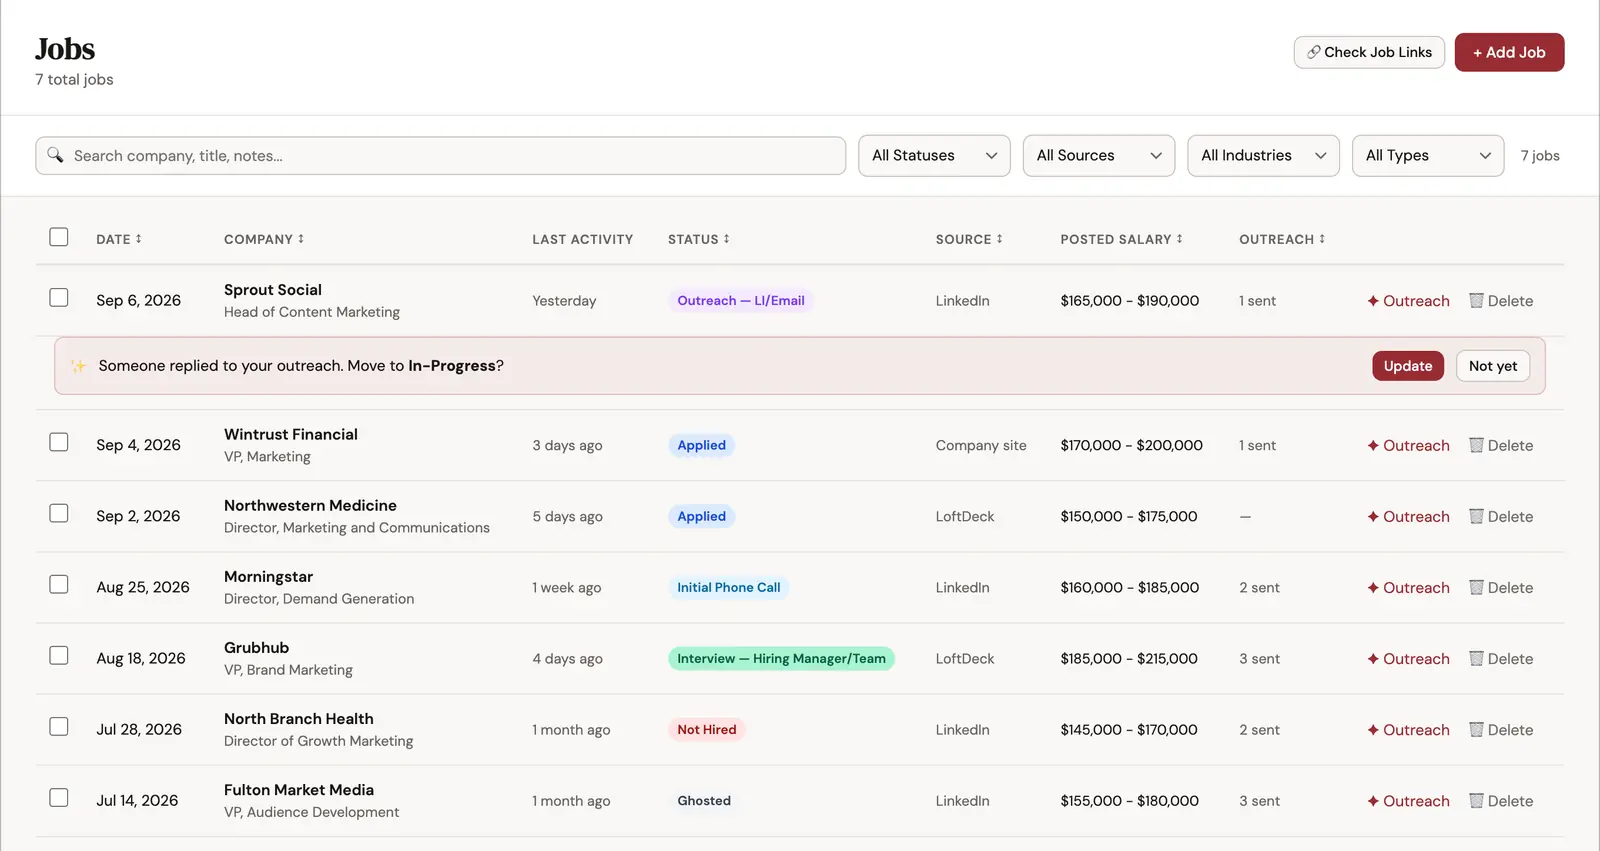Click "3 sent" outreach count for Grubhub
Image resolution: width=1600 pixels, height=851 pixels.
tap(1259, 658)
